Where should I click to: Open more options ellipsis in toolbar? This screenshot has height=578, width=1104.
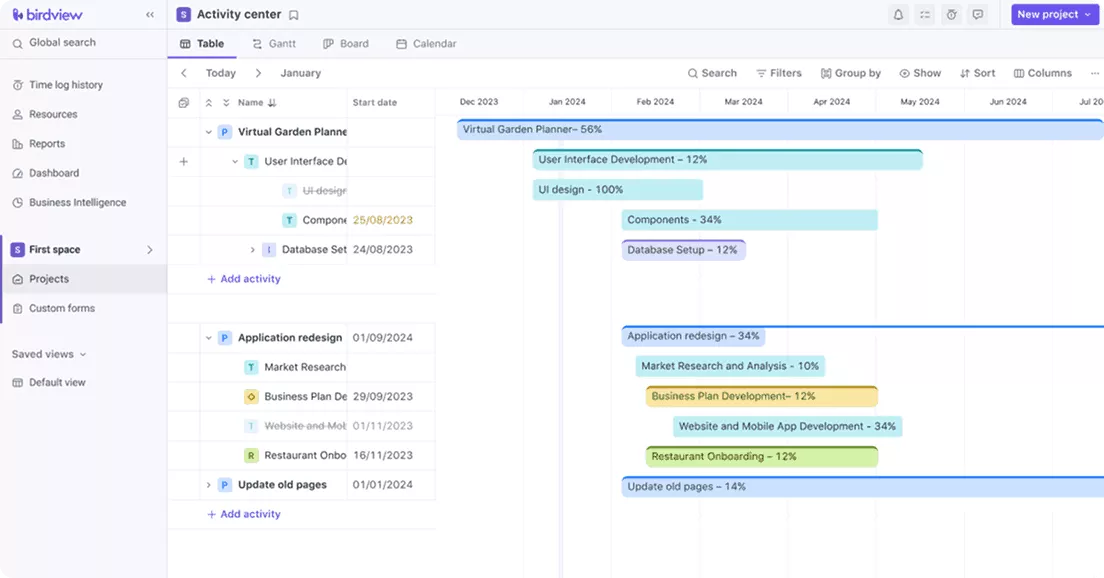pyautogui.click(x=1094, y=73)
